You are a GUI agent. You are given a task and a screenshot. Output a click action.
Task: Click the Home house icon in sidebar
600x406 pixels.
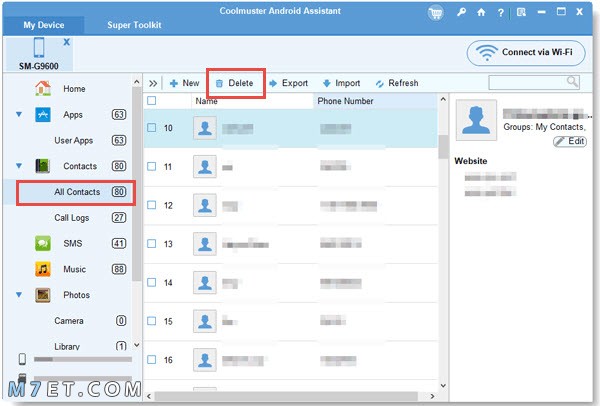[x=43, y=88]
